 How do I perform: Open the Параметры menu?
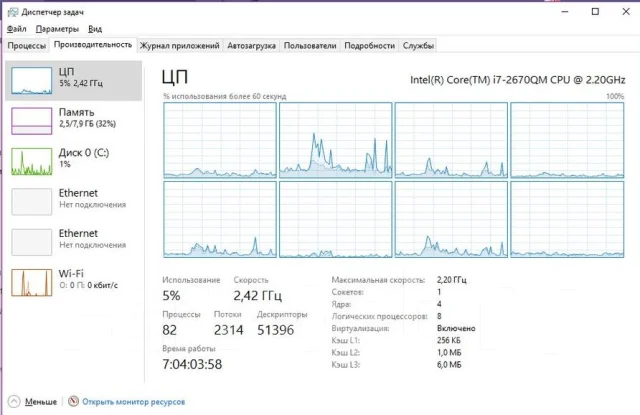(x=57, y=29)
